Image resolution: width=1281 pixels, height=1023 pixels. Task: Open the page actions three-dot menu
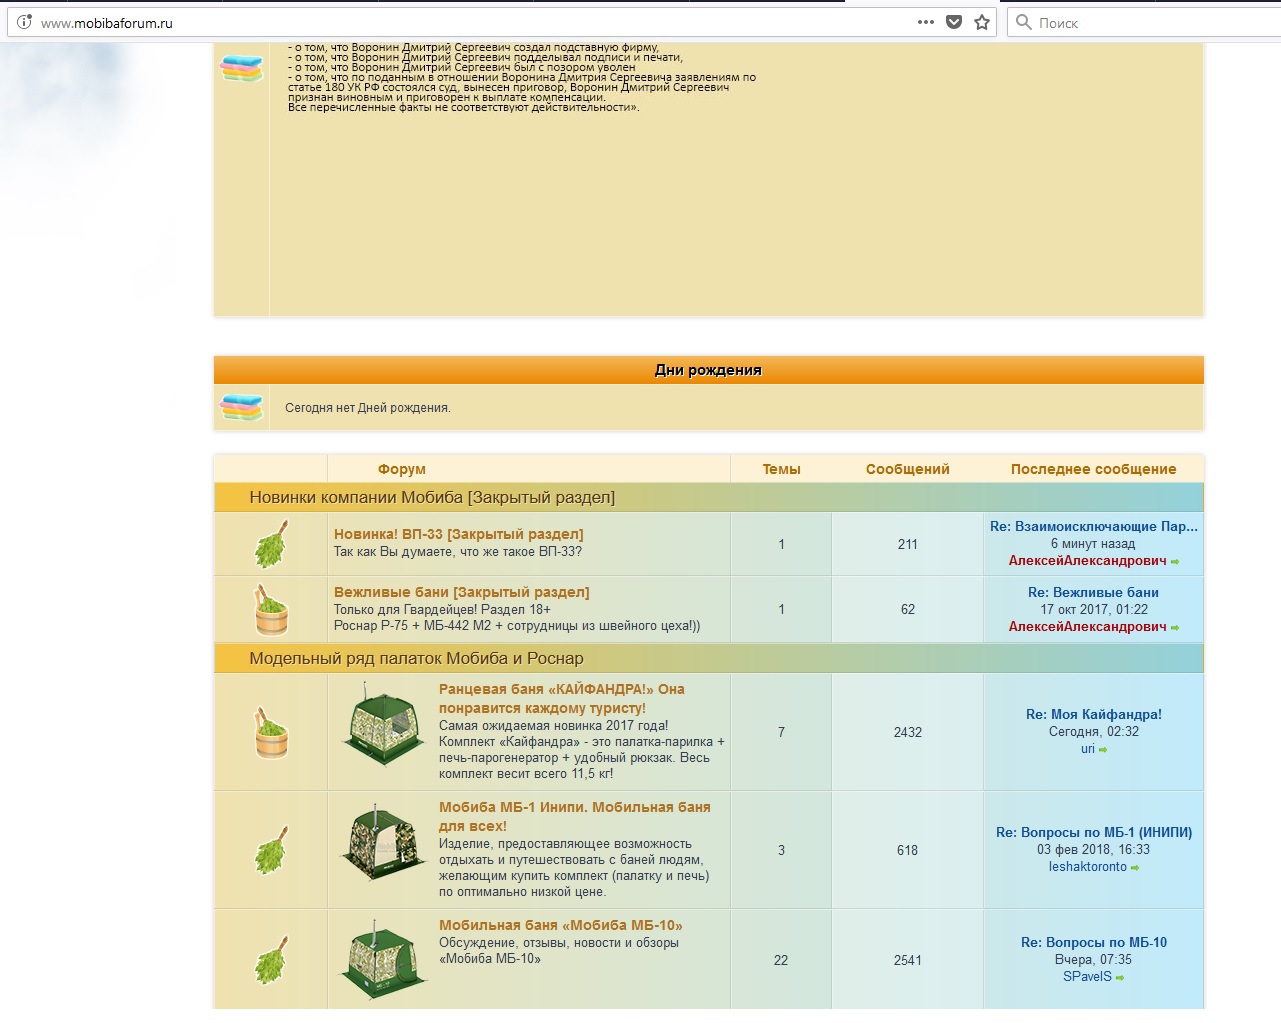[926, 22]
